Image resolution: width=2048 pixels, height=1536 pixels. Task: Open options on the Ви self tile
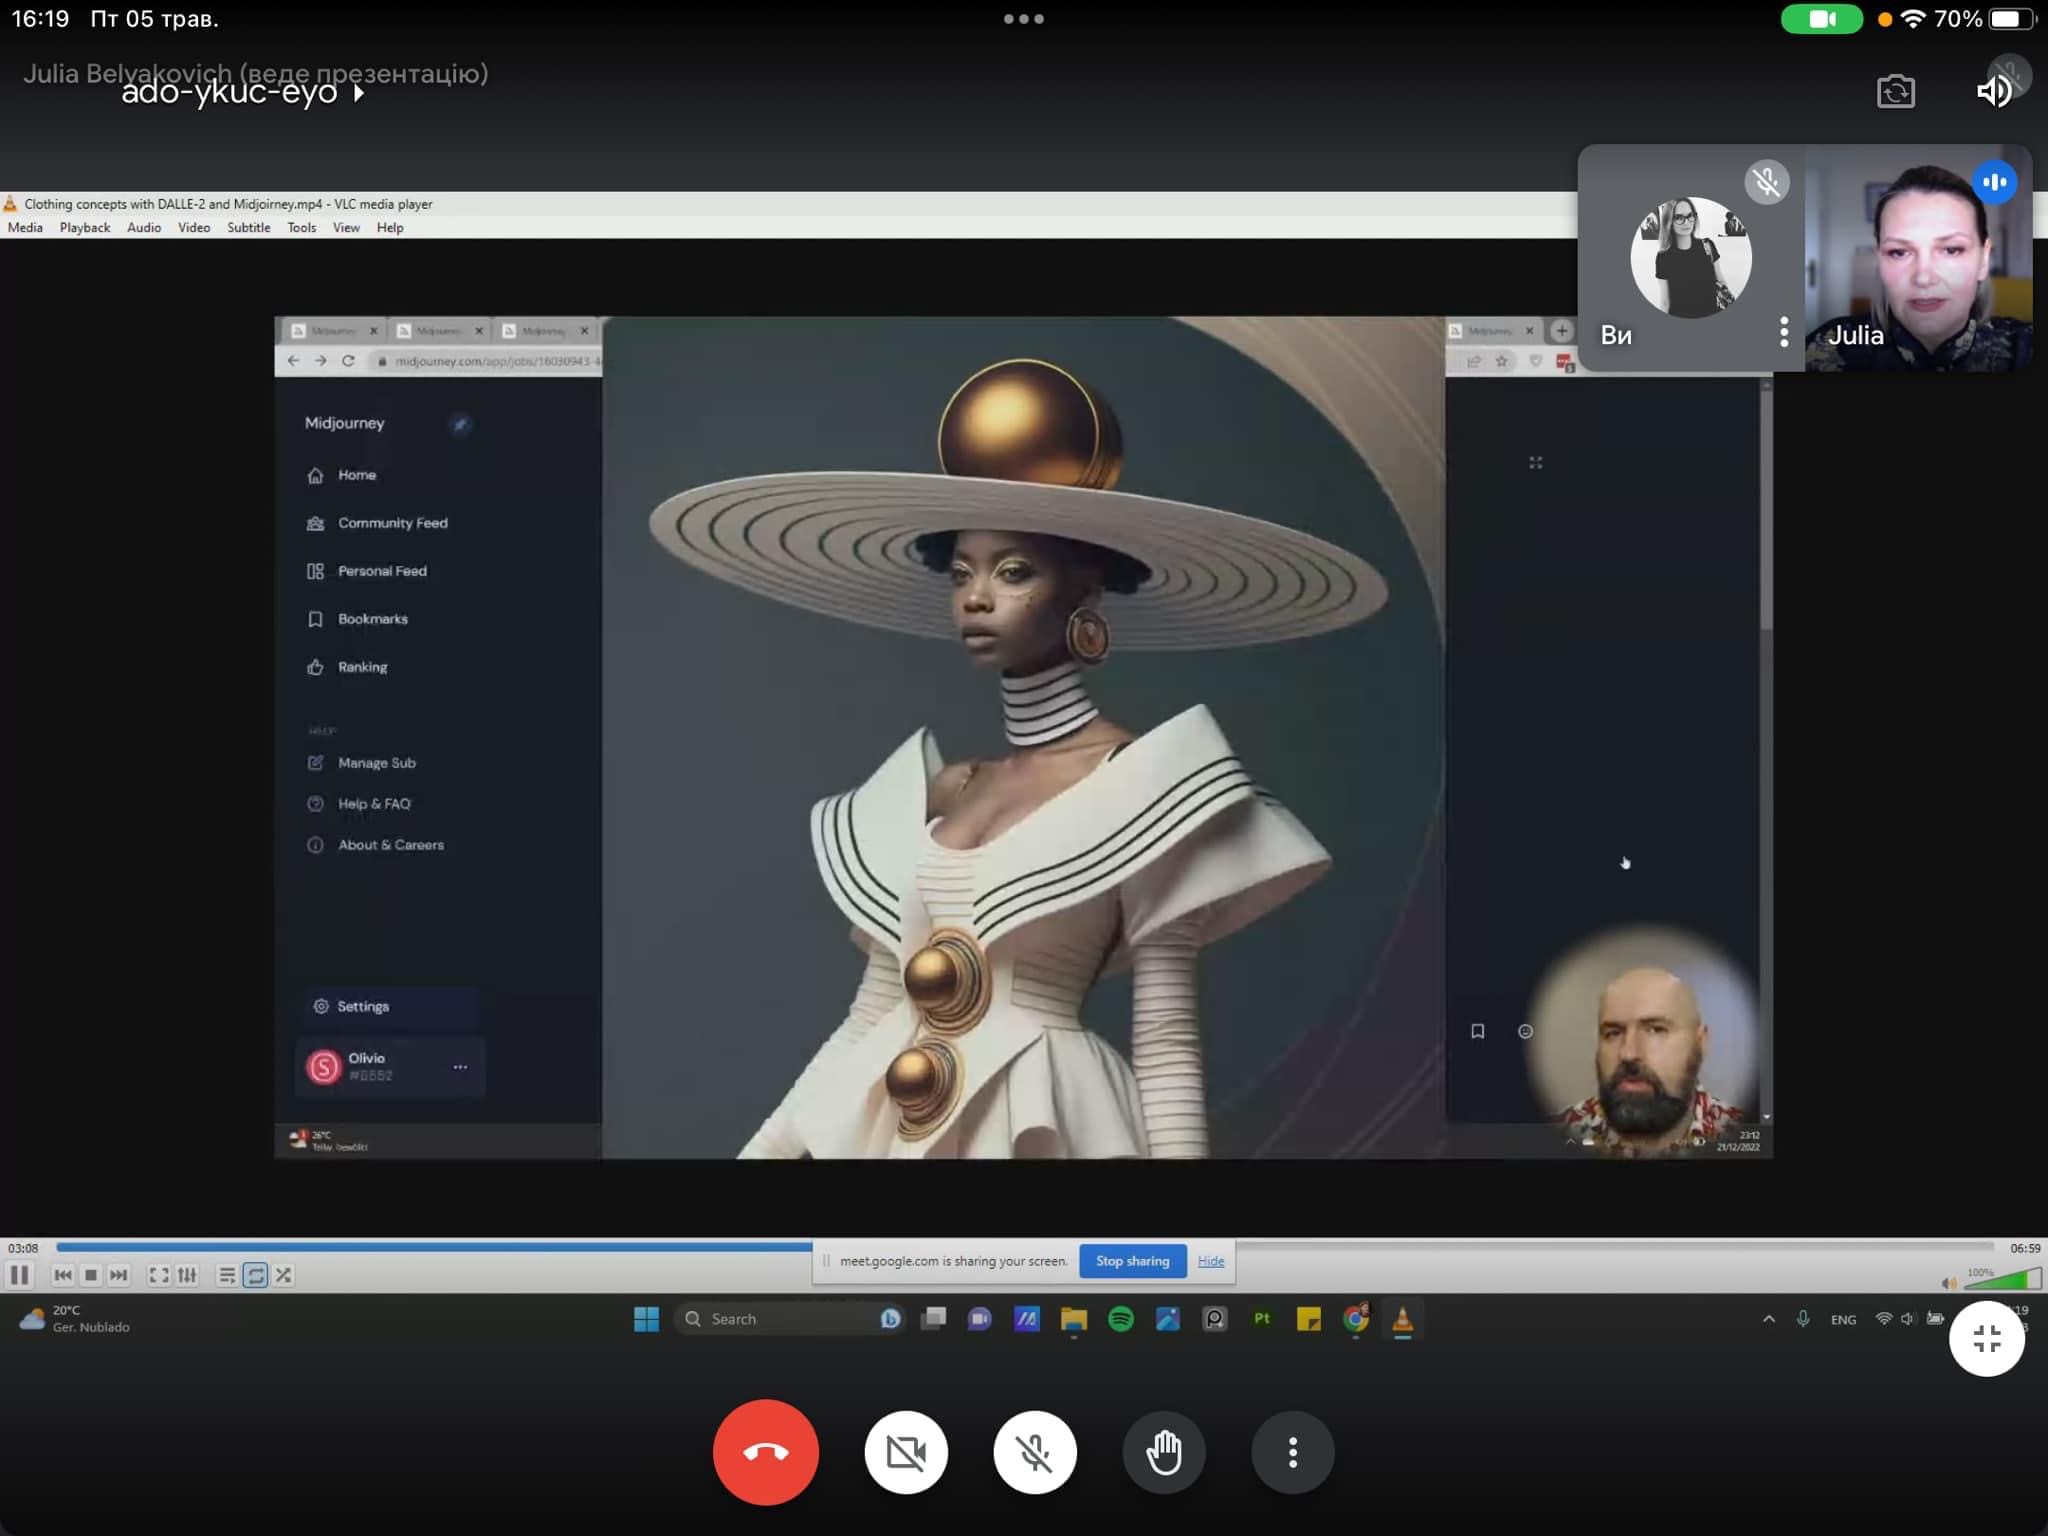[x=1784, y=332]
